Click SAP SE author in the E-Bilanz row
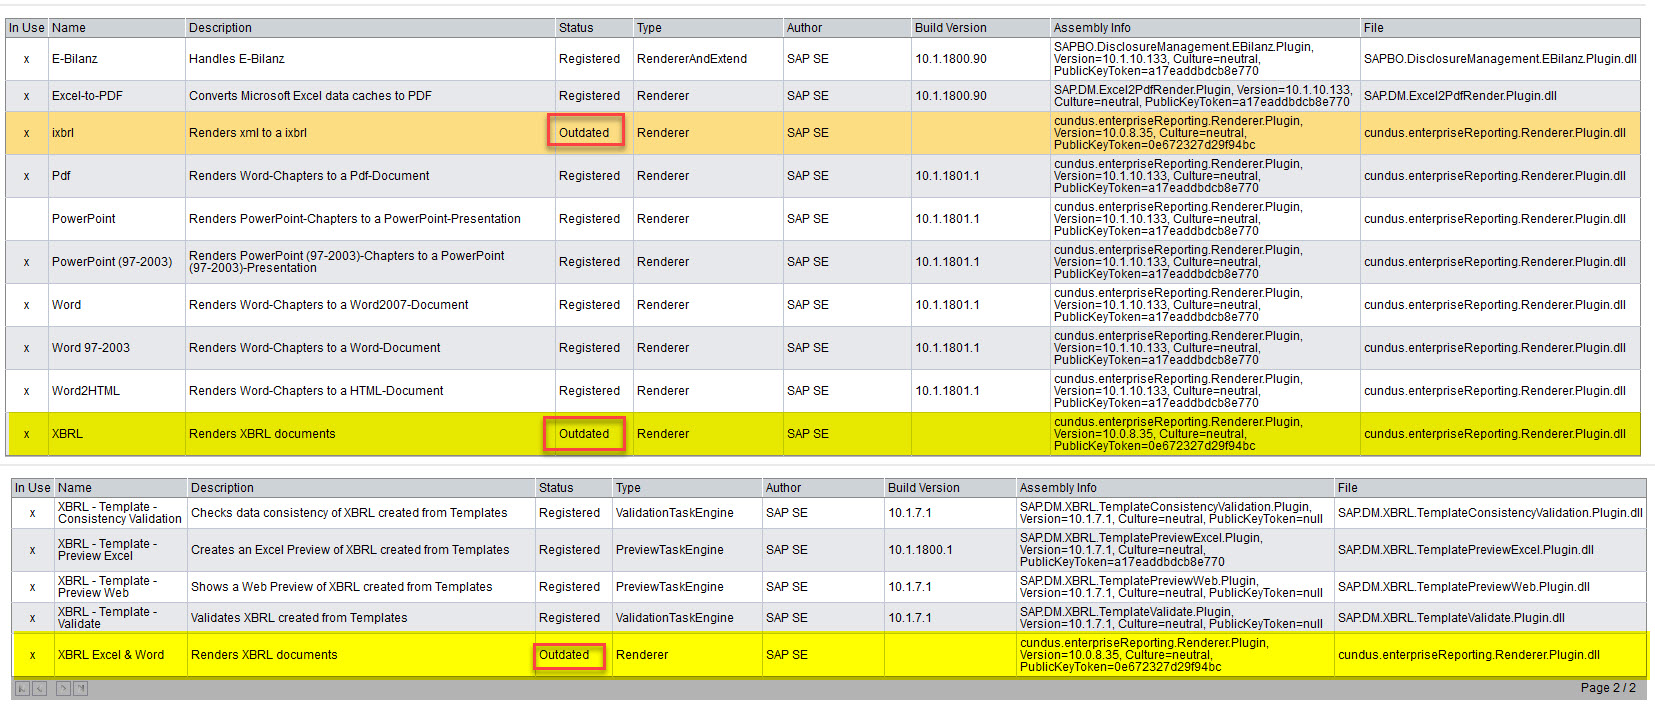 point(807,59)
